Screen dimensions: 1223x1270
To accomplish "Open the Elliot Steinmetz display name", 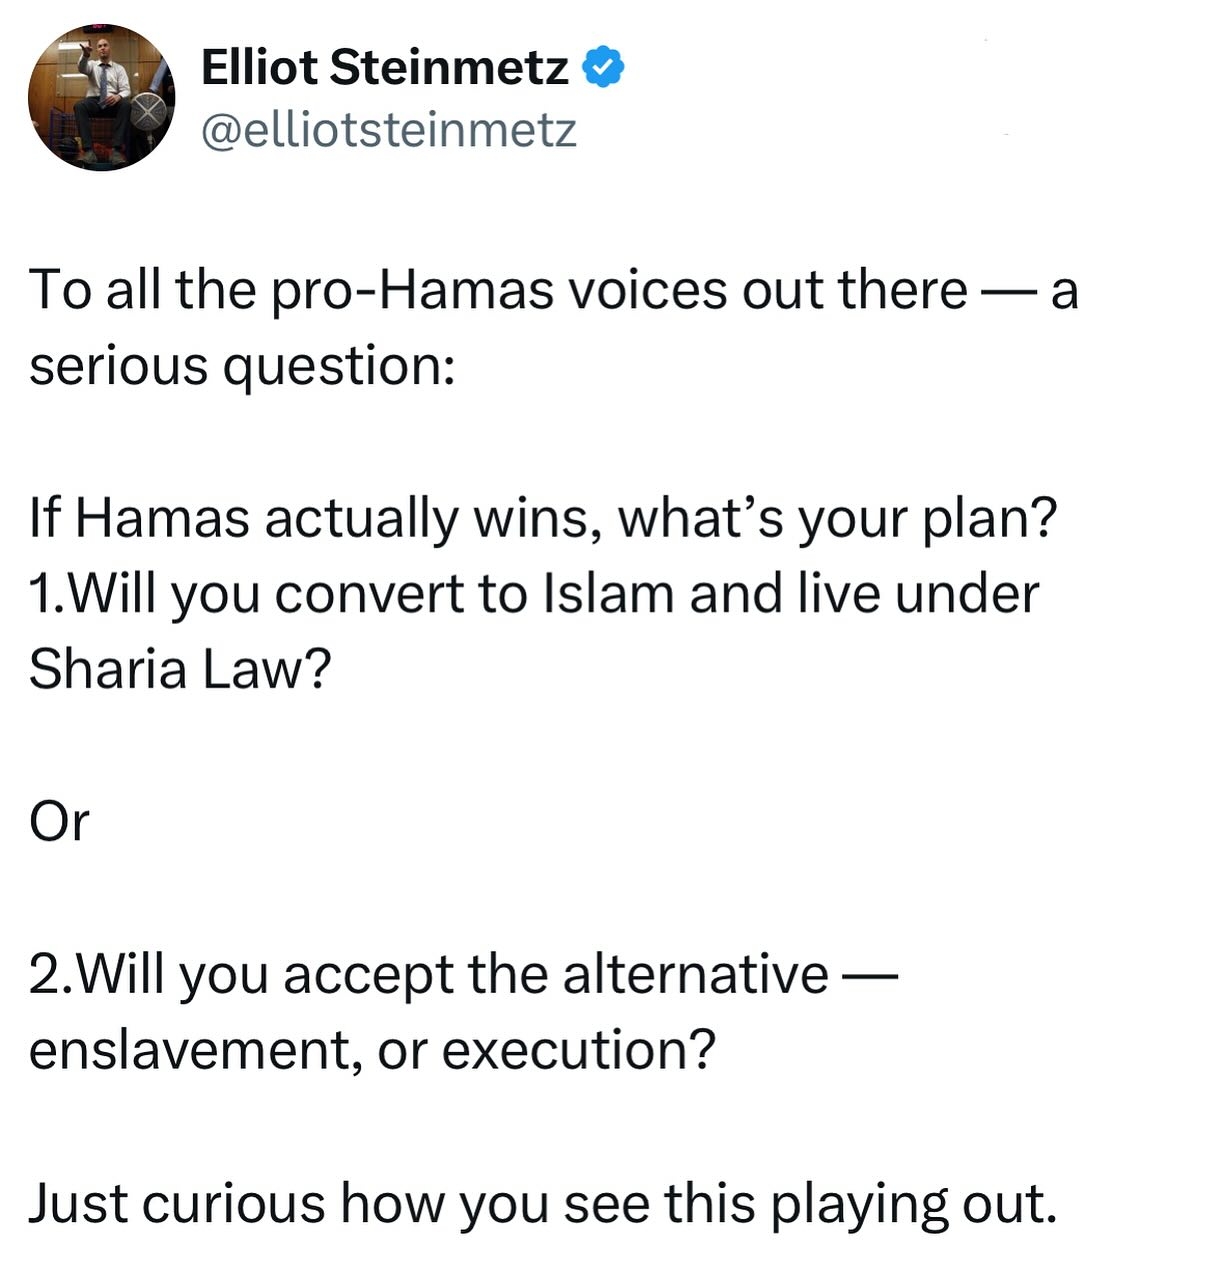I will 385,68.
